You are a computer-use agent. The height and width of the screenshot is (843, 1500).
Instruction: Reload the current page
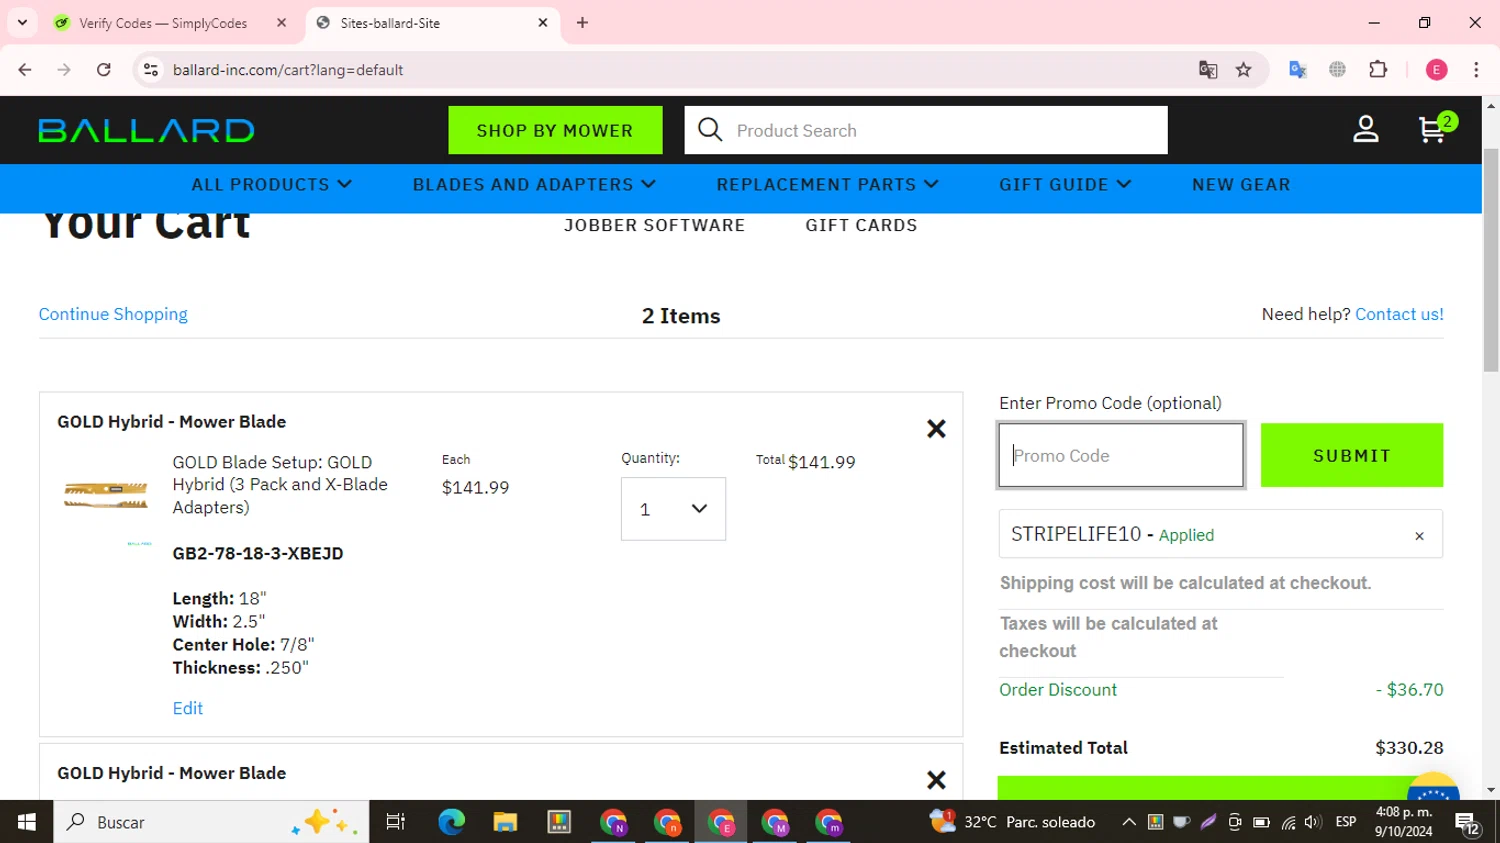click(104, 70)
